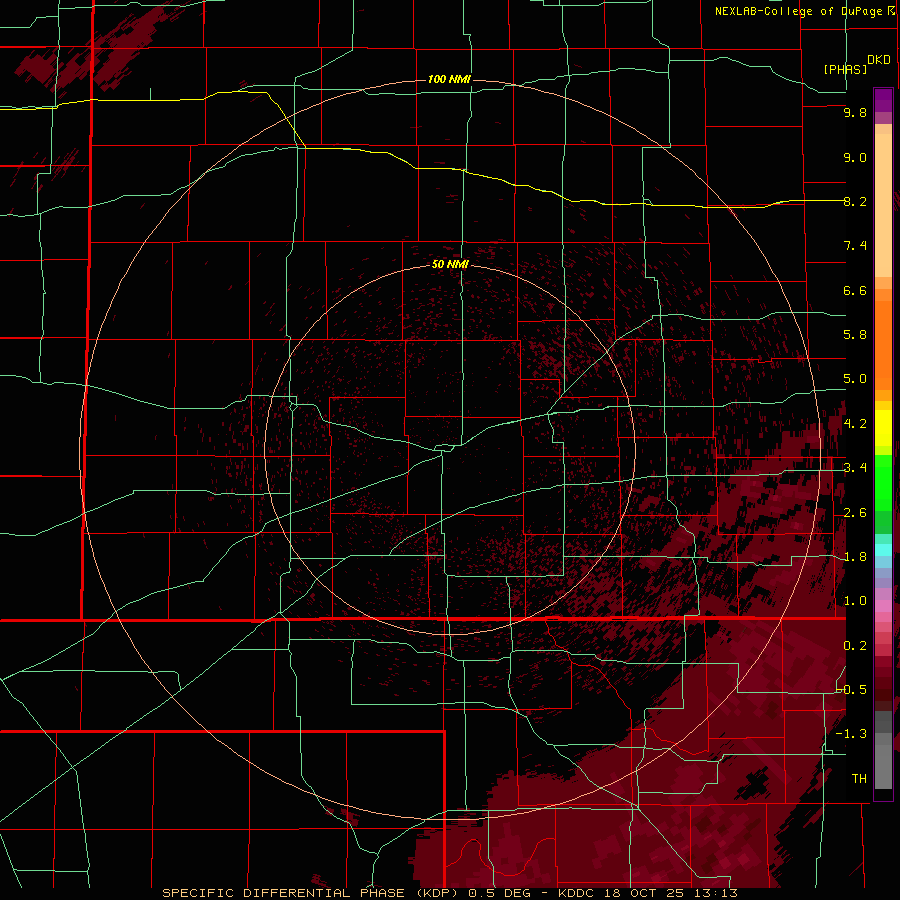This screenshot has width=900, height=900.
Task: Click the 8.2 value on the scale
Action: click(855, 202)
